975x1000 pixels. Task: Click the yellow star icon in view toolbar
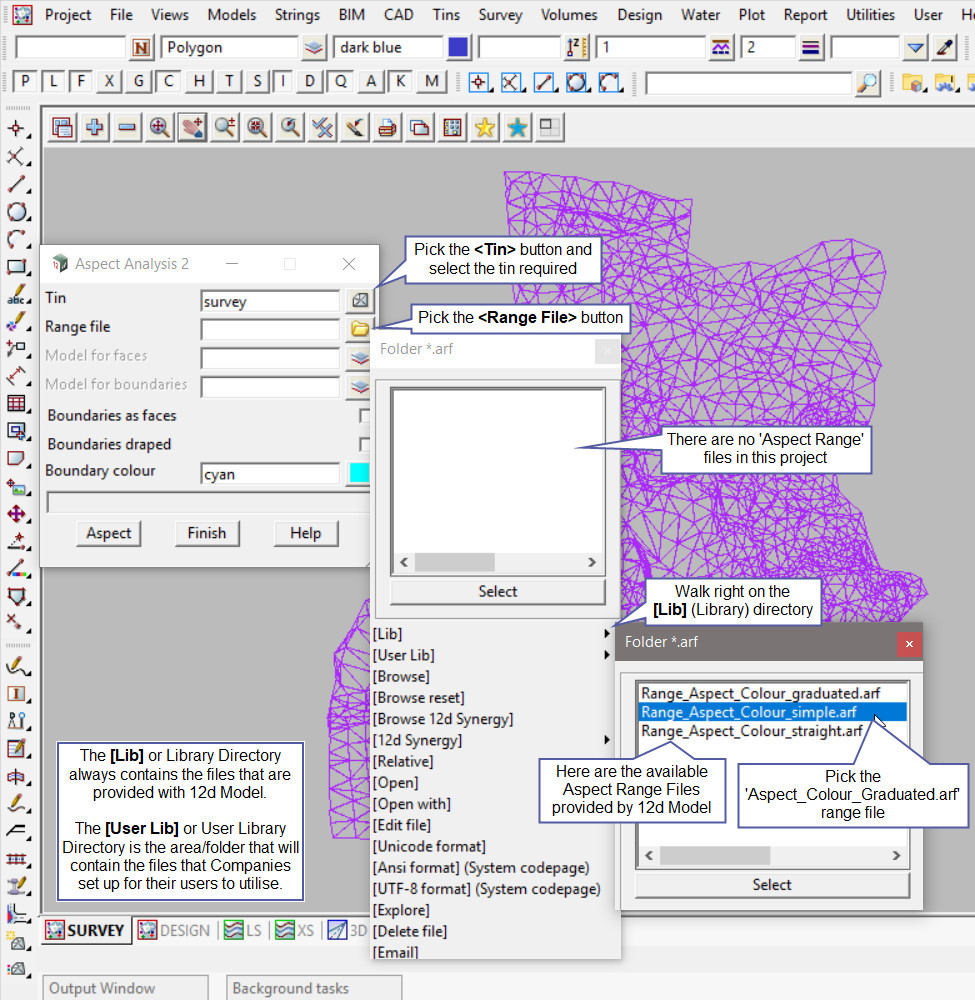[x=485, y=128]
